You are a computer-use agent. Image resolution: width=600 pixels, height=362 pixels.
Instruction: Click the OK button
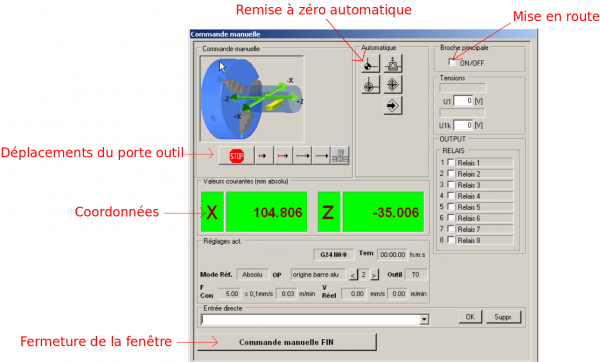[470, 317]
